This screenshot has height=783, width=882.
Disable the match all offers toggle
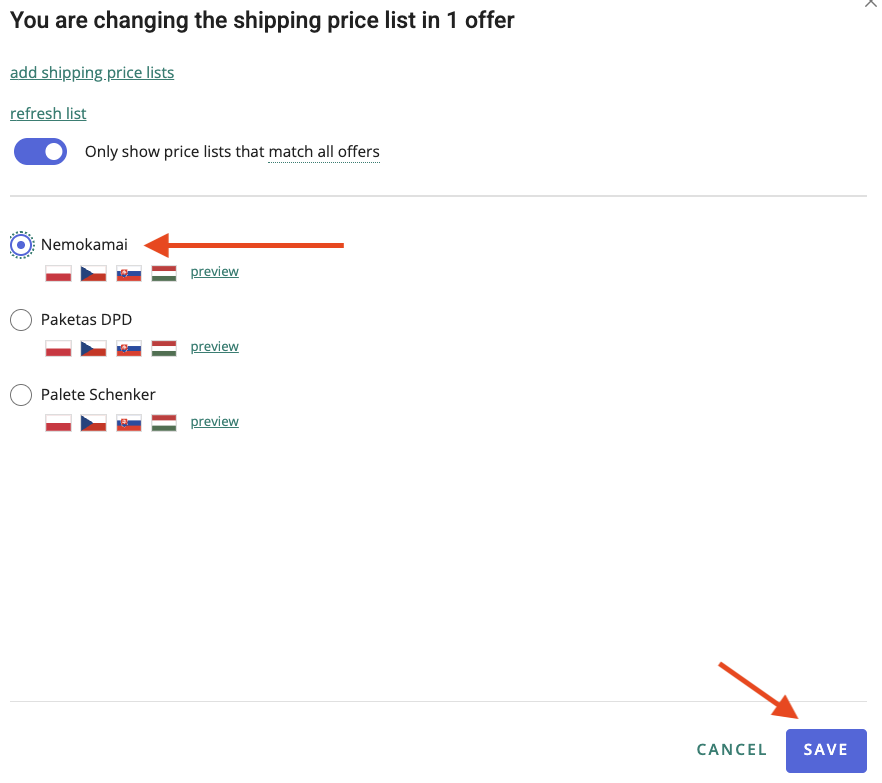pyautogui.click(x=41, y=152)
